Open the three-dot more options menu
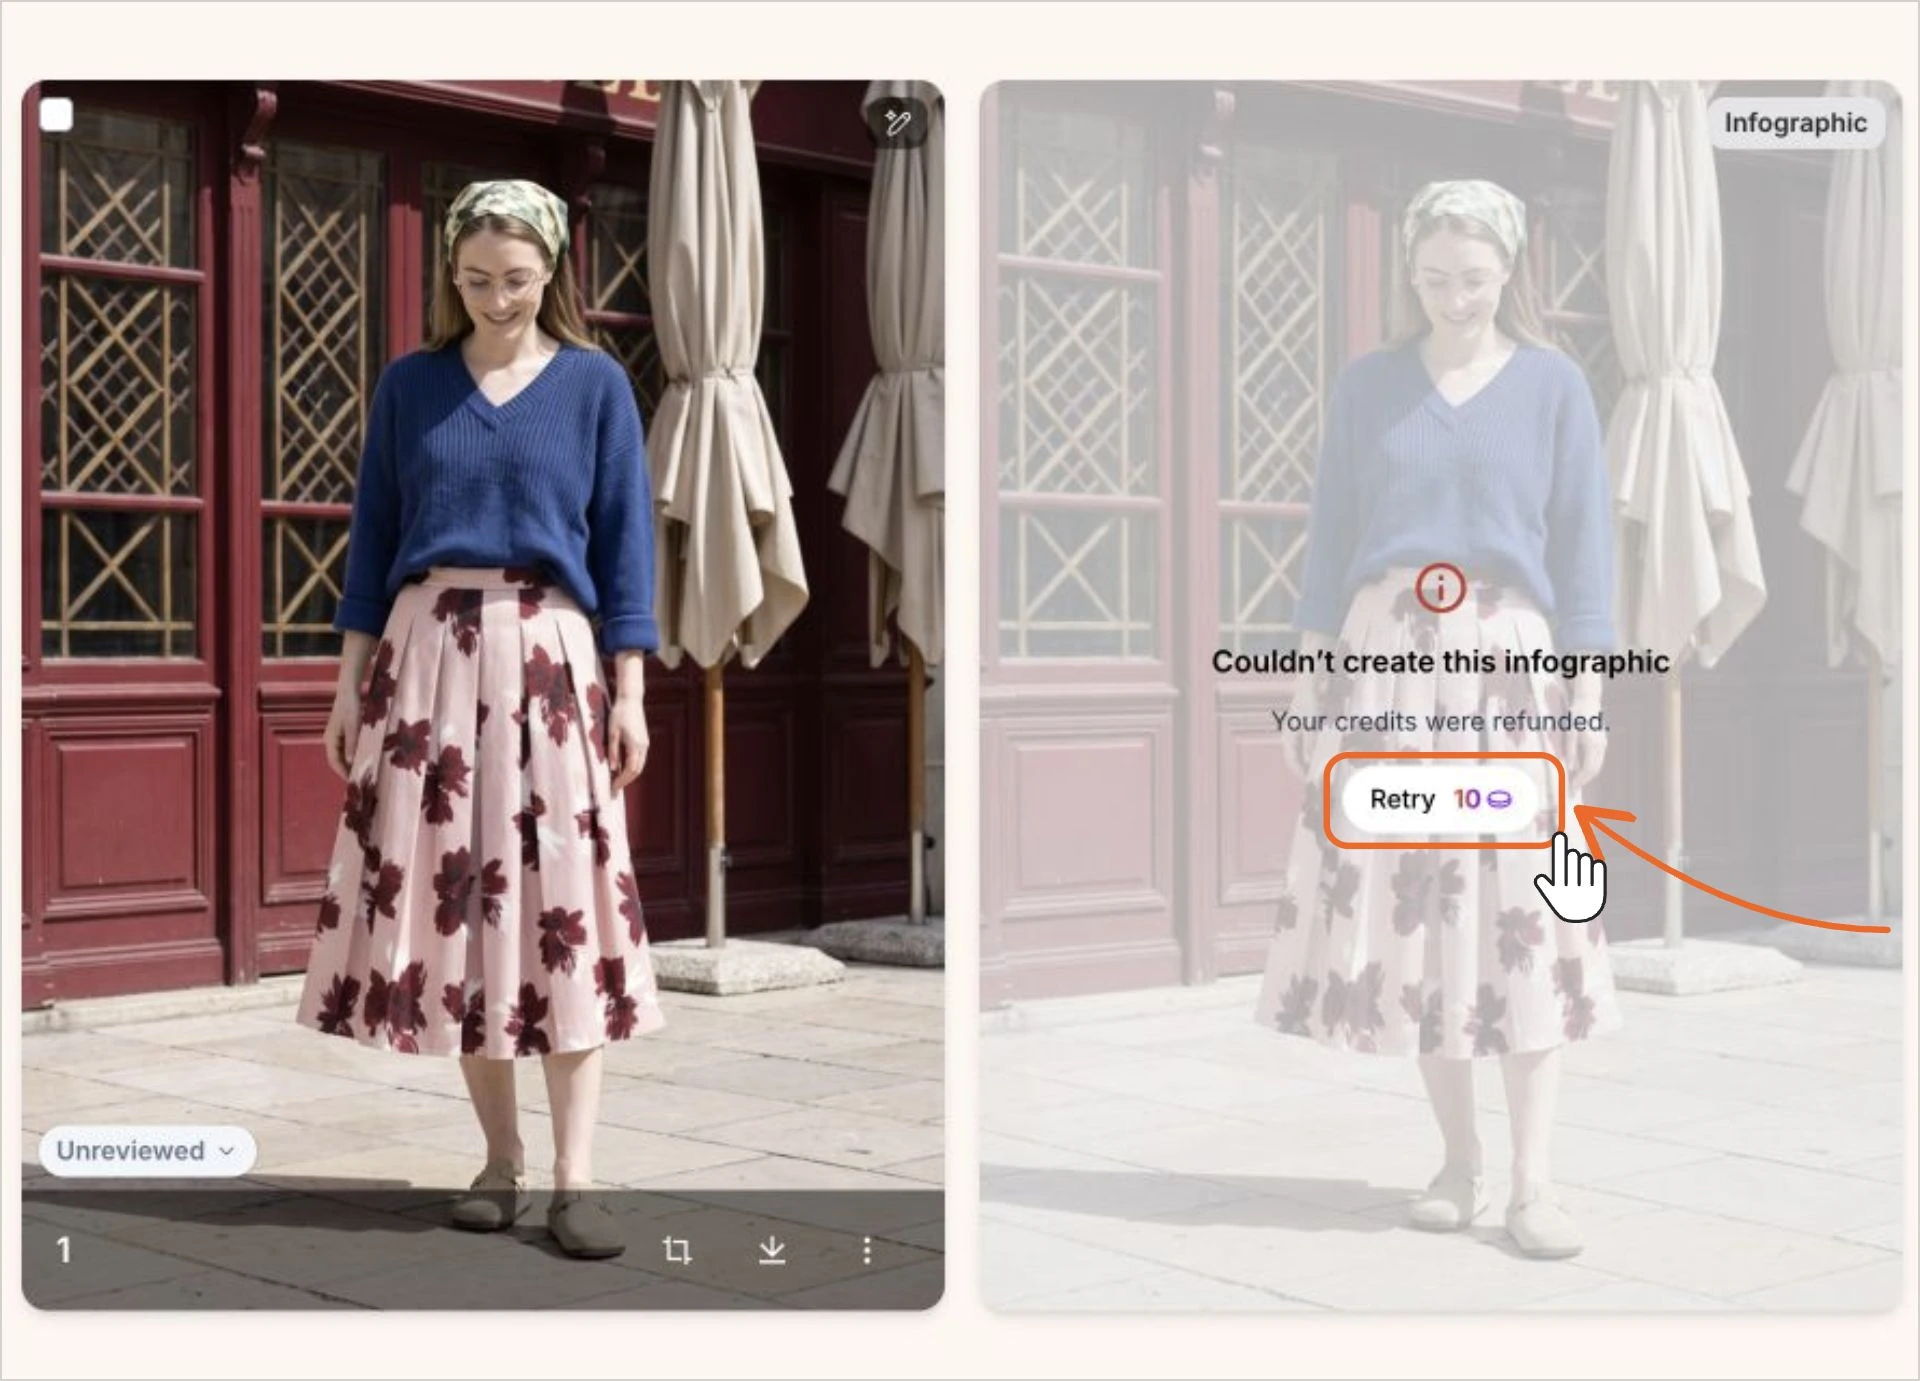1920x1381 pixels. click(867, 1250)
